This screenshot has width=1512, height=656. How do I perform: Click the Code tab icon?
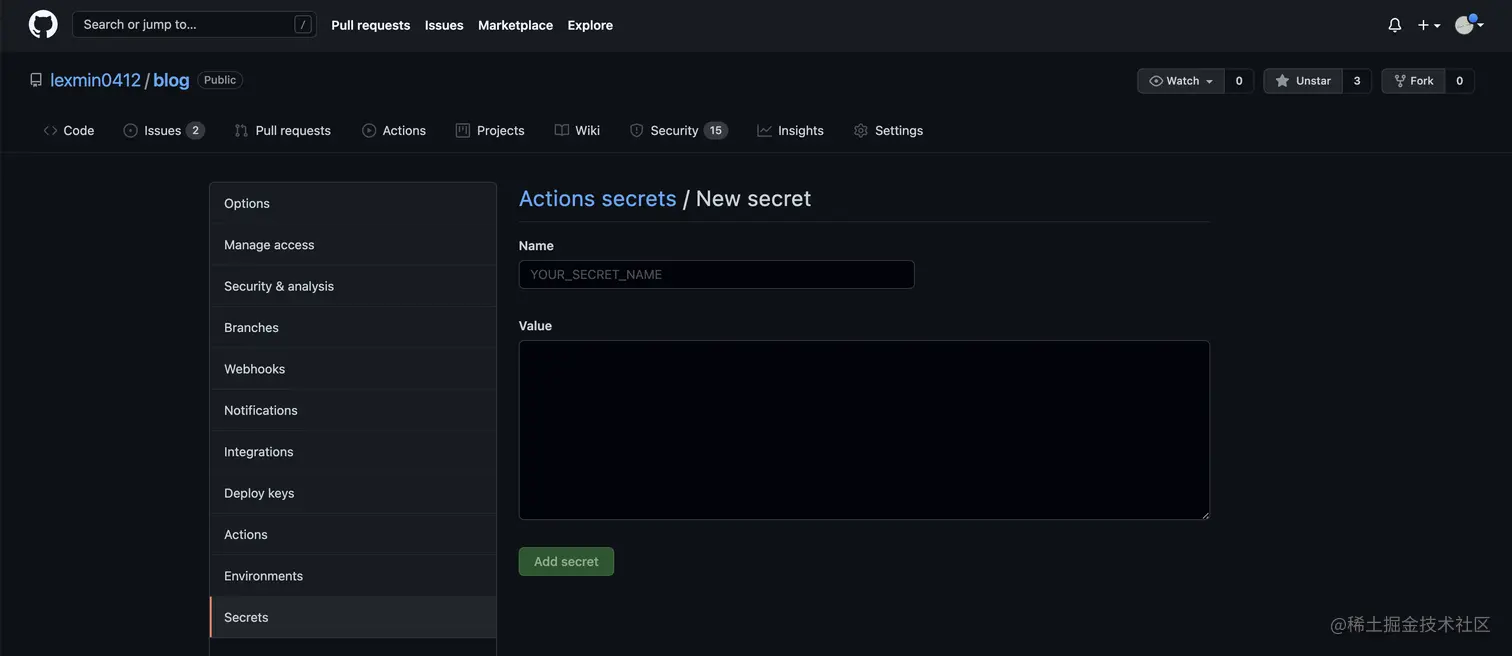pos(50,131)
